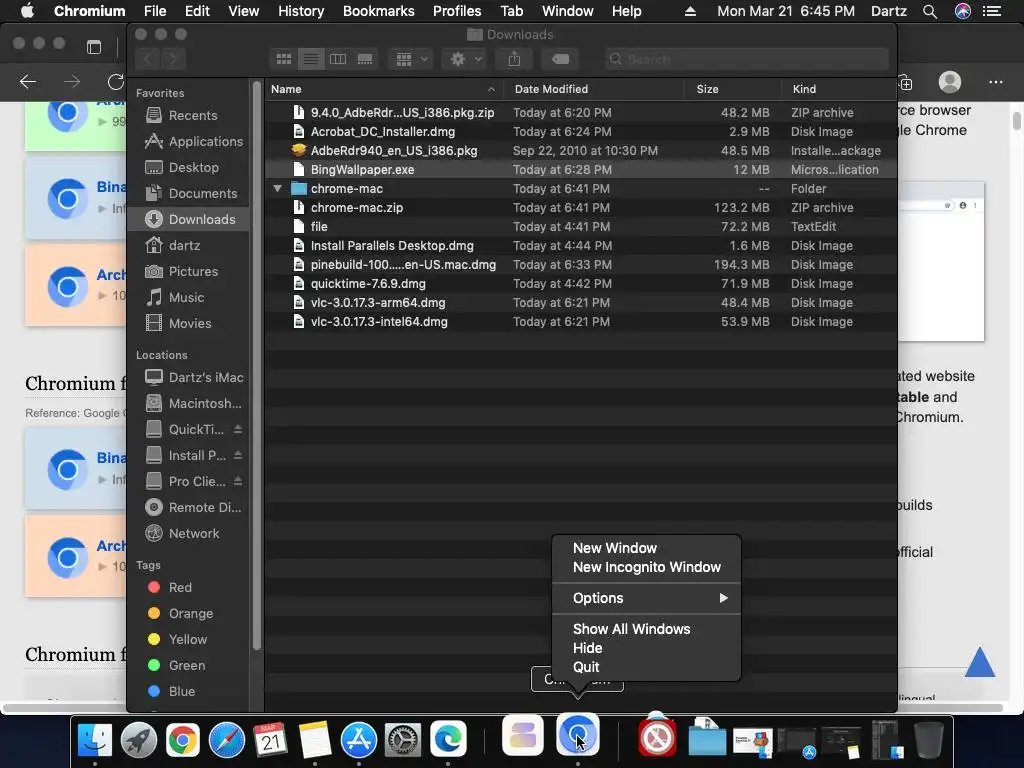Eject the QuickTi... volume in sidebar
Image resolution: width=1024 pixels, height=768 pixels.
coord(238,429)
